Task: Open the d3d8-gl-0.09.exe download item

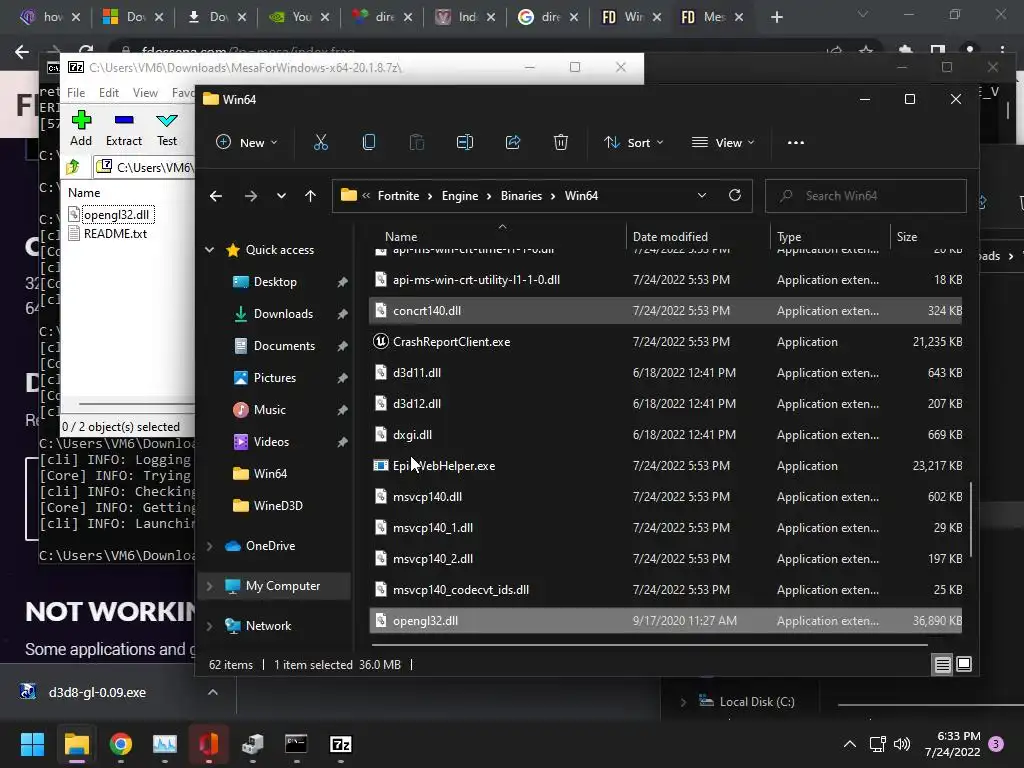Action: click(x=97, y=692)
